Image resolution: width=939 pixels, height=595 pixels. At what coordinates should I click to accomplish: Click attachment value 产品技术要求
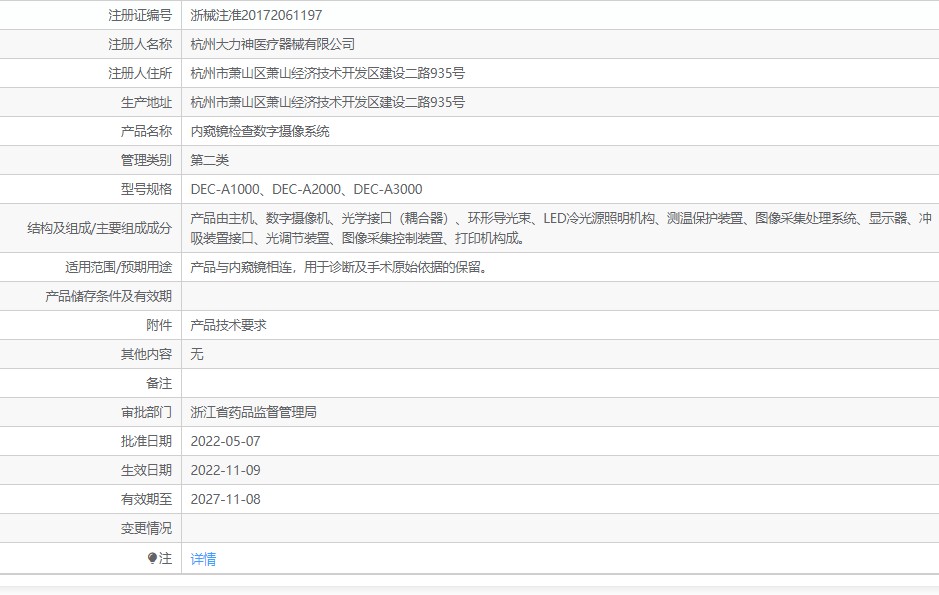228,325
